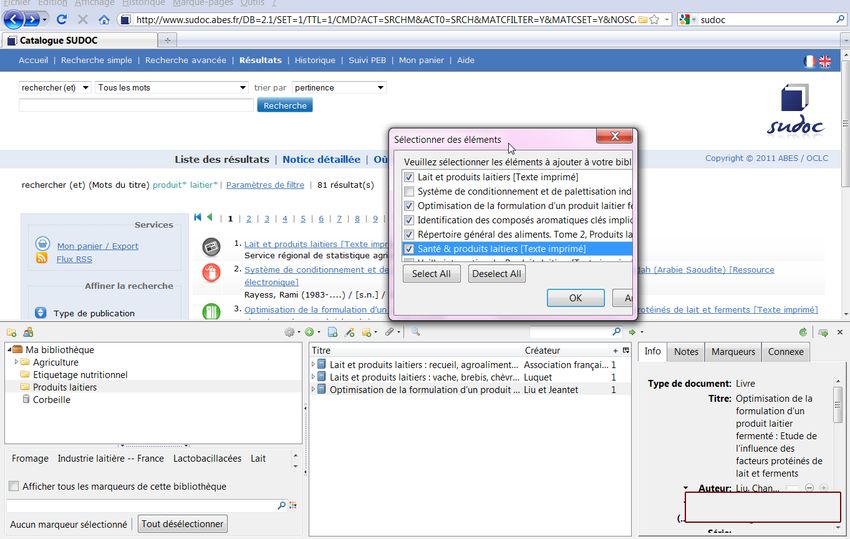The width and height of the screenshot is (850, 539).
Task: Click the green New Item plus icon
Action: [311, 332]
